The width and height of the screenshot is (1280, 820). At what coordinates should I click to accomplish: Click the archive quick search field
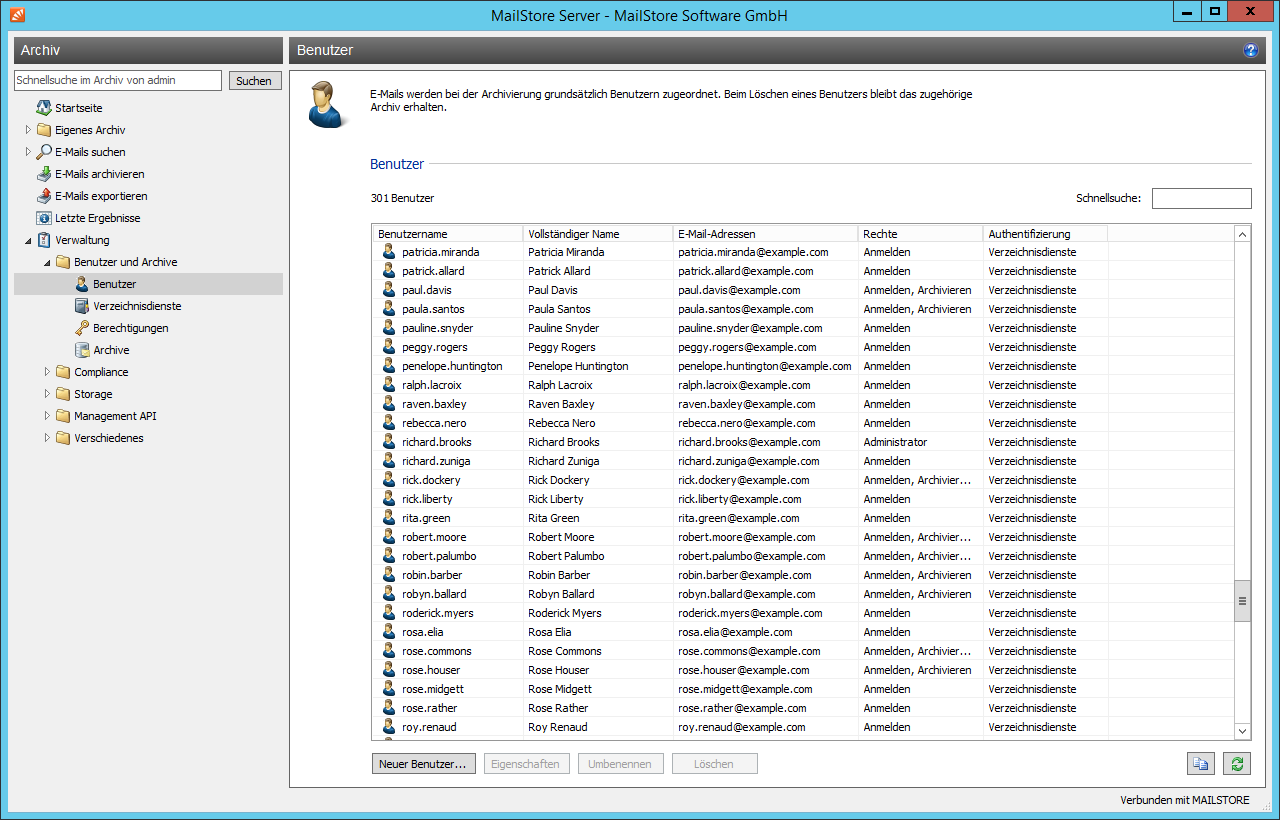(x=118, y=81)
